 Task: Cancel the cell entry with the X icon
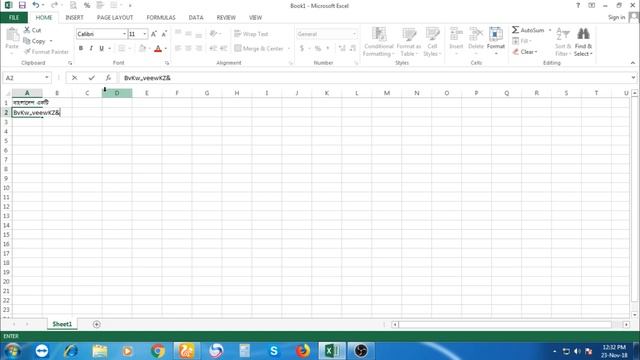(x=74, y=78)
